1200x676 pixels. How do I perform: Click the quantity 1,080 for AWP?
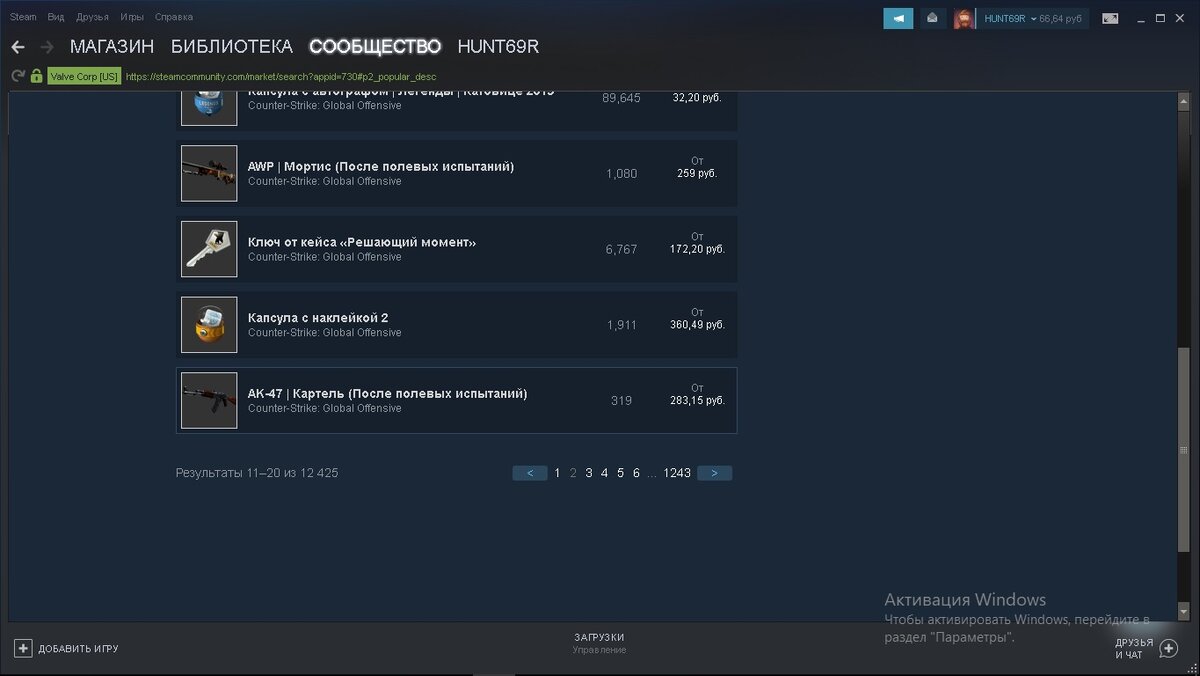pyautogui.click(x=621, y=174)
